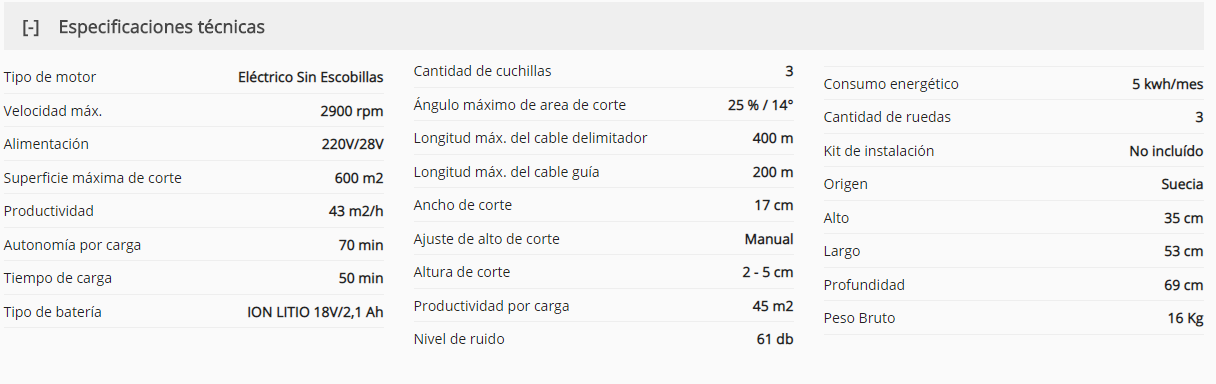Click the Ajuste de alto de corte Manual value
This screenshot has width=1216, height=384.
(769, 239)
